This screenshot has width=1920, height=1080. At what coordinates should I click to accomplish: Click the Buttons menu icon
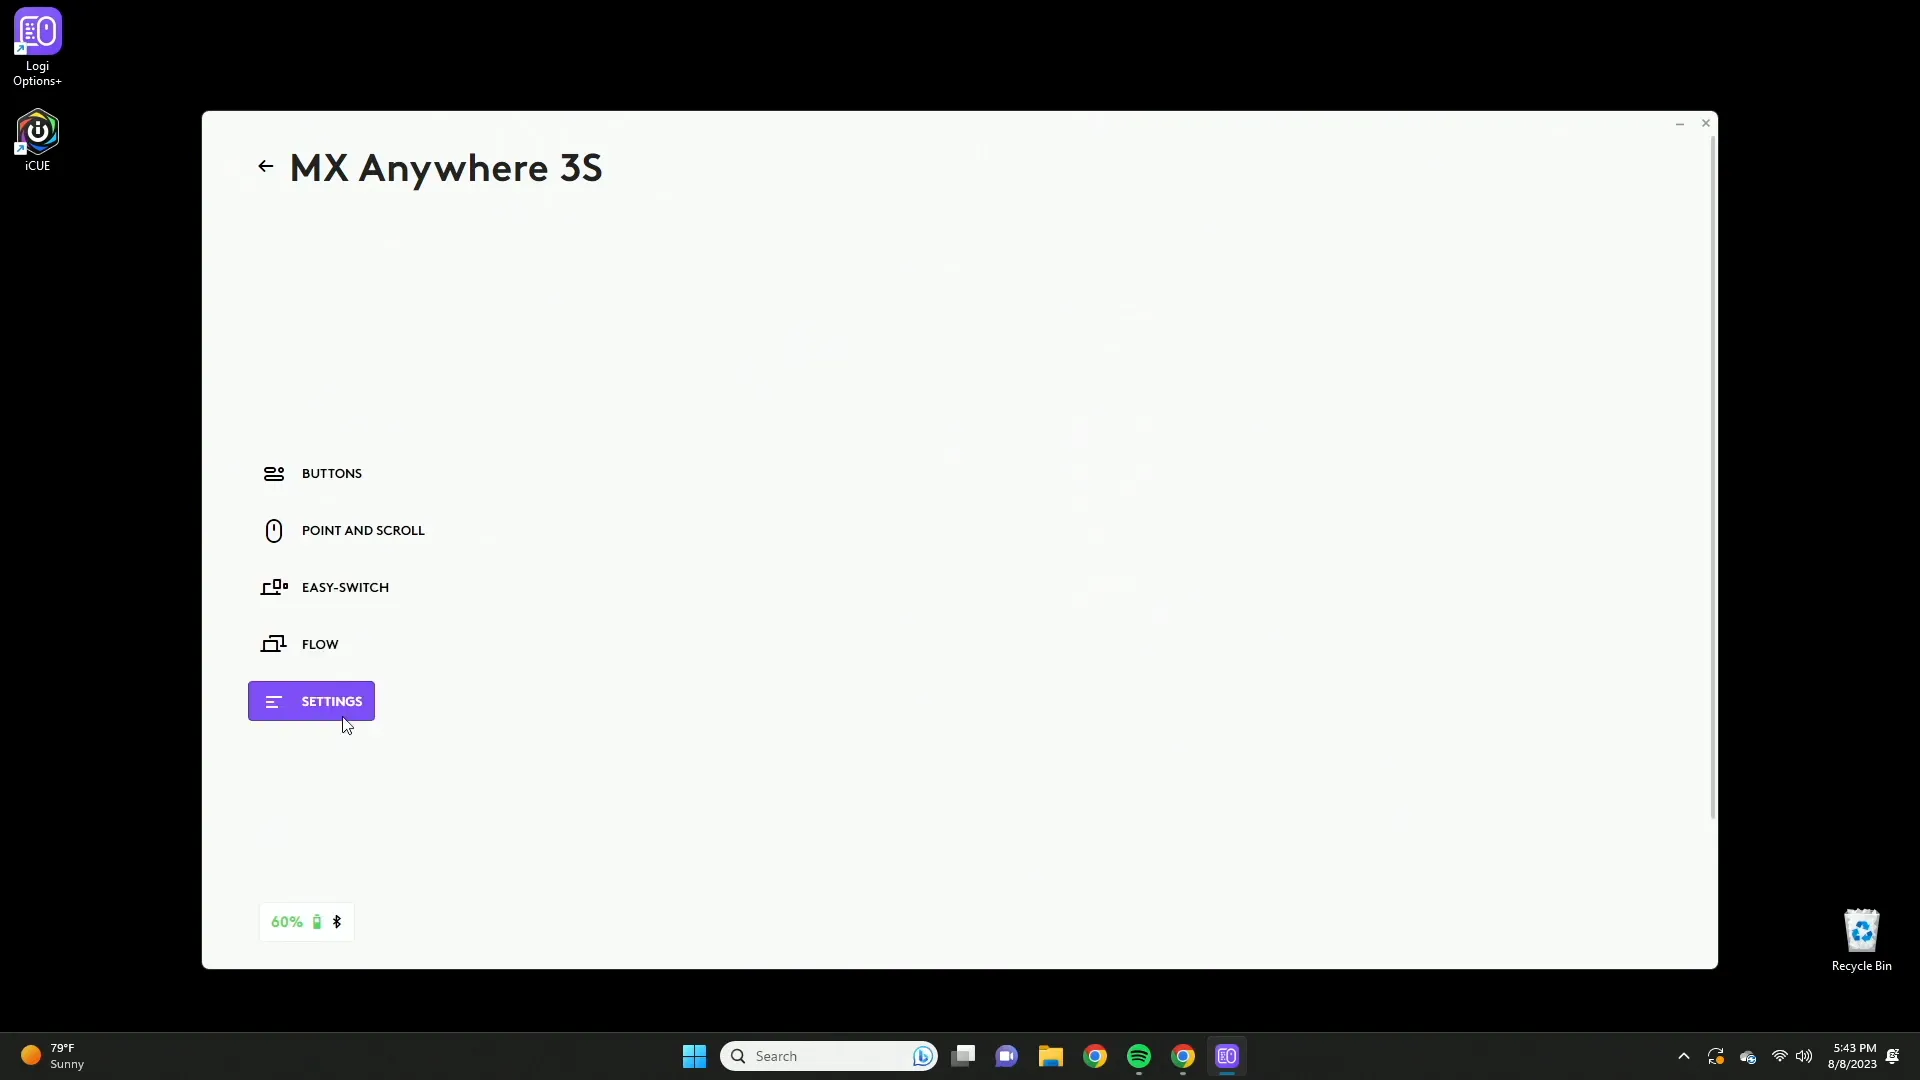pyautogui.click(x=274, y=474)
